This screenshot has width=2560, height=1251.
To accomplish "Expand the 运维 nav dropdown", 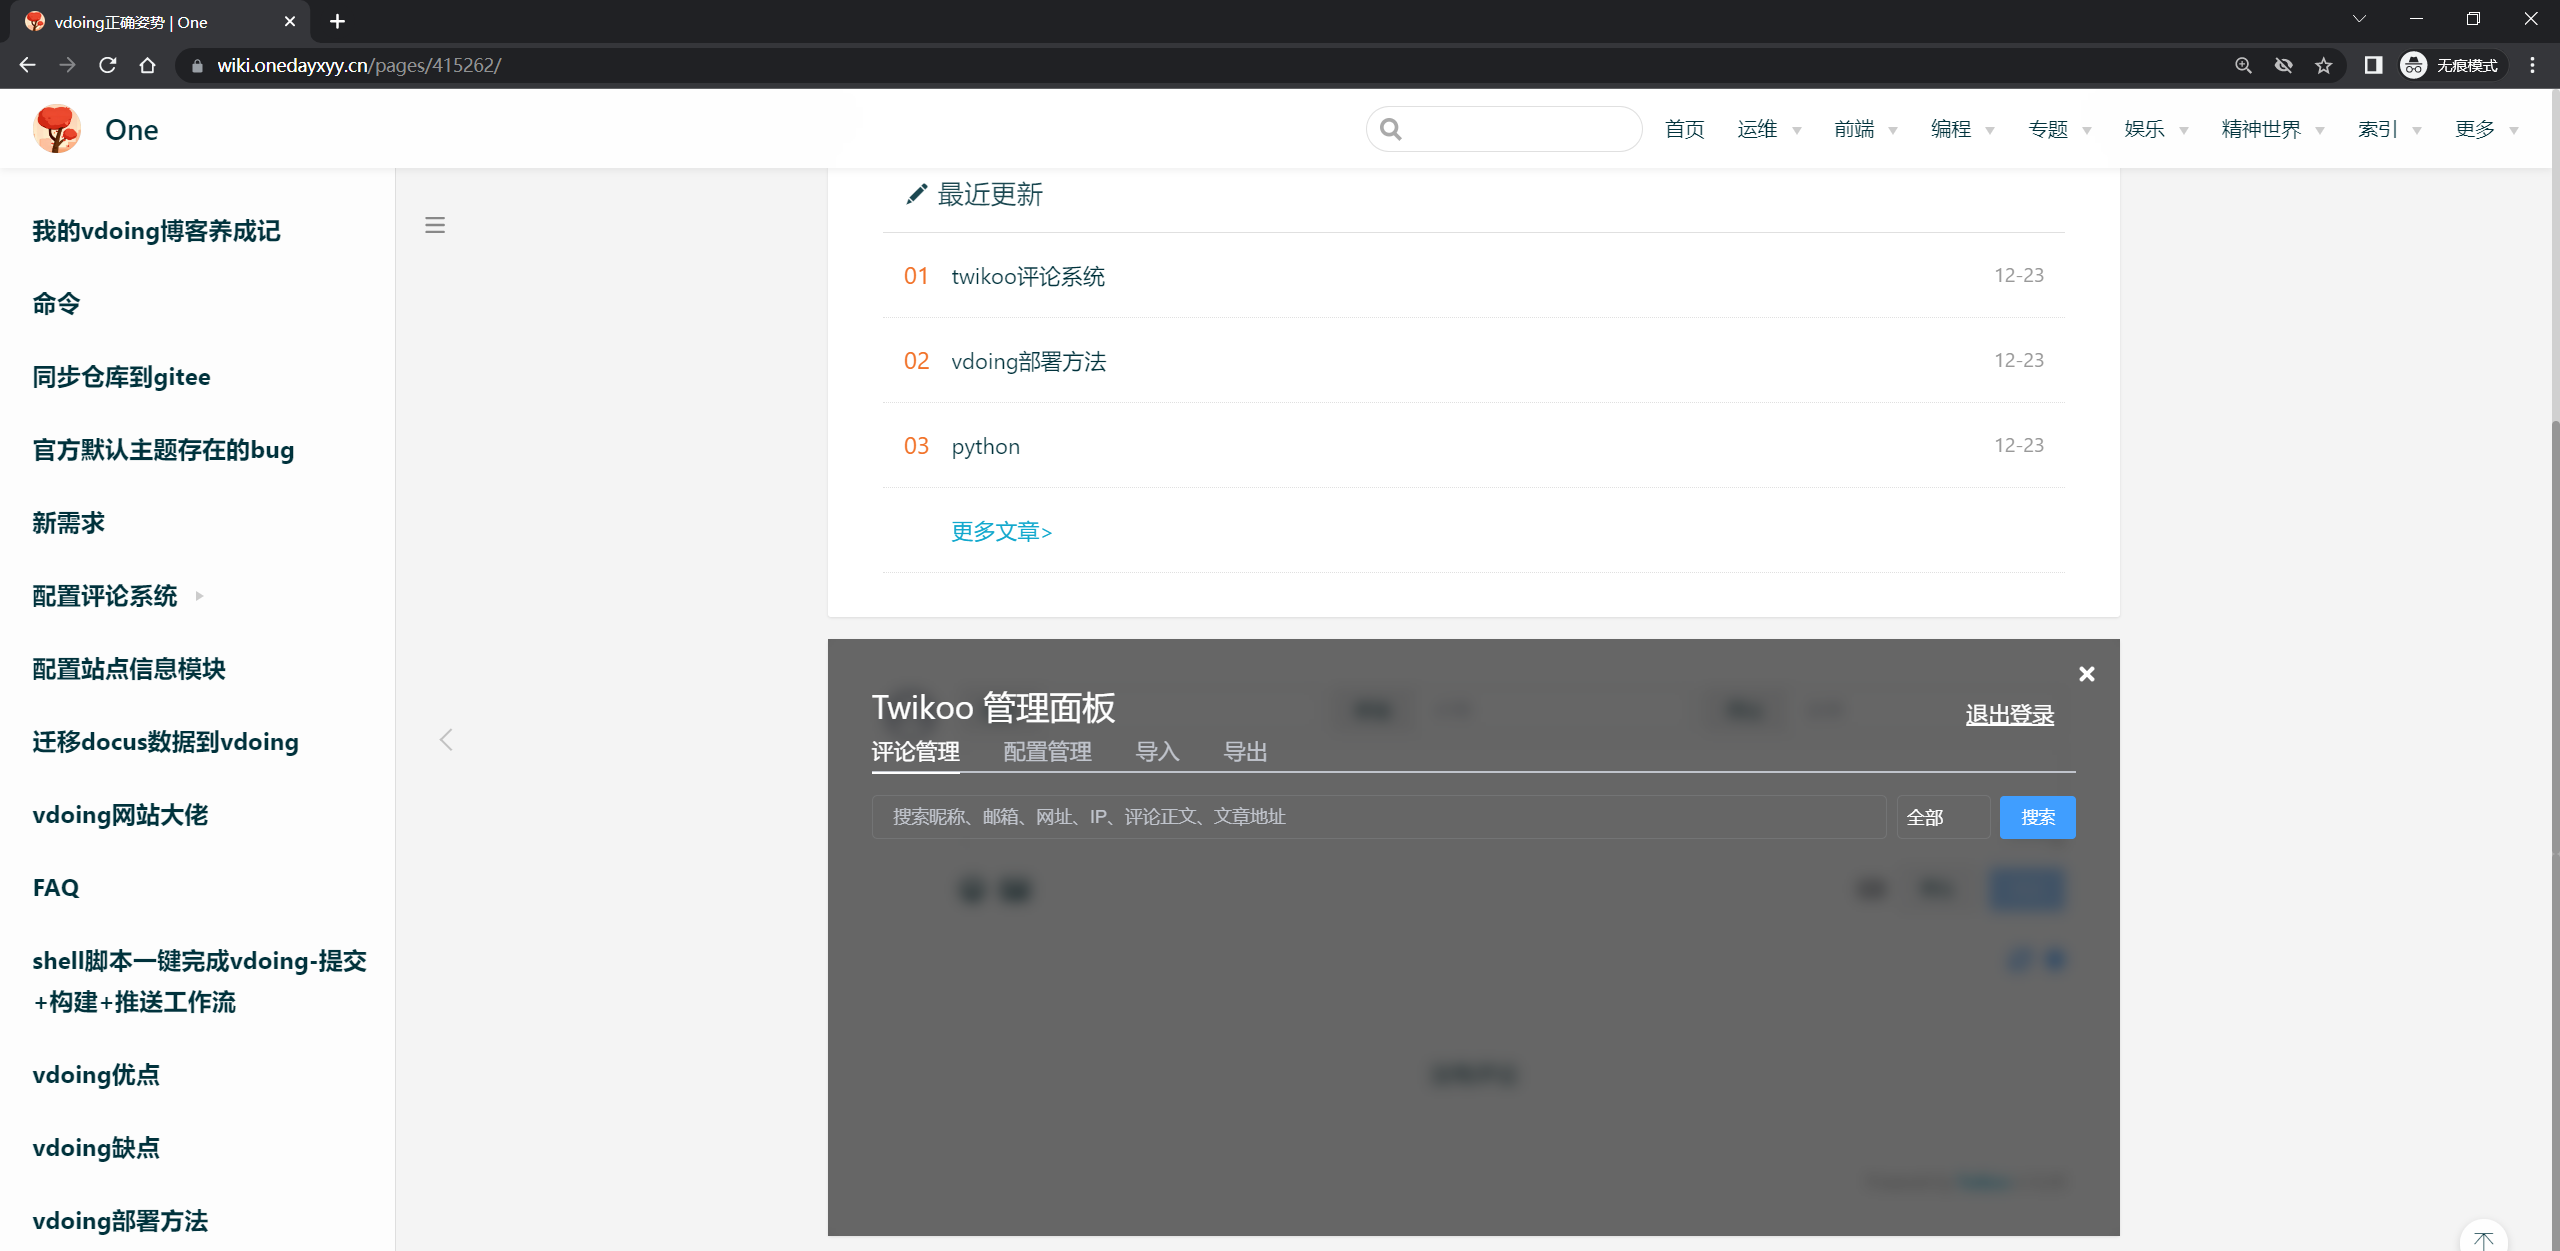I will (x=1769, y=129).
